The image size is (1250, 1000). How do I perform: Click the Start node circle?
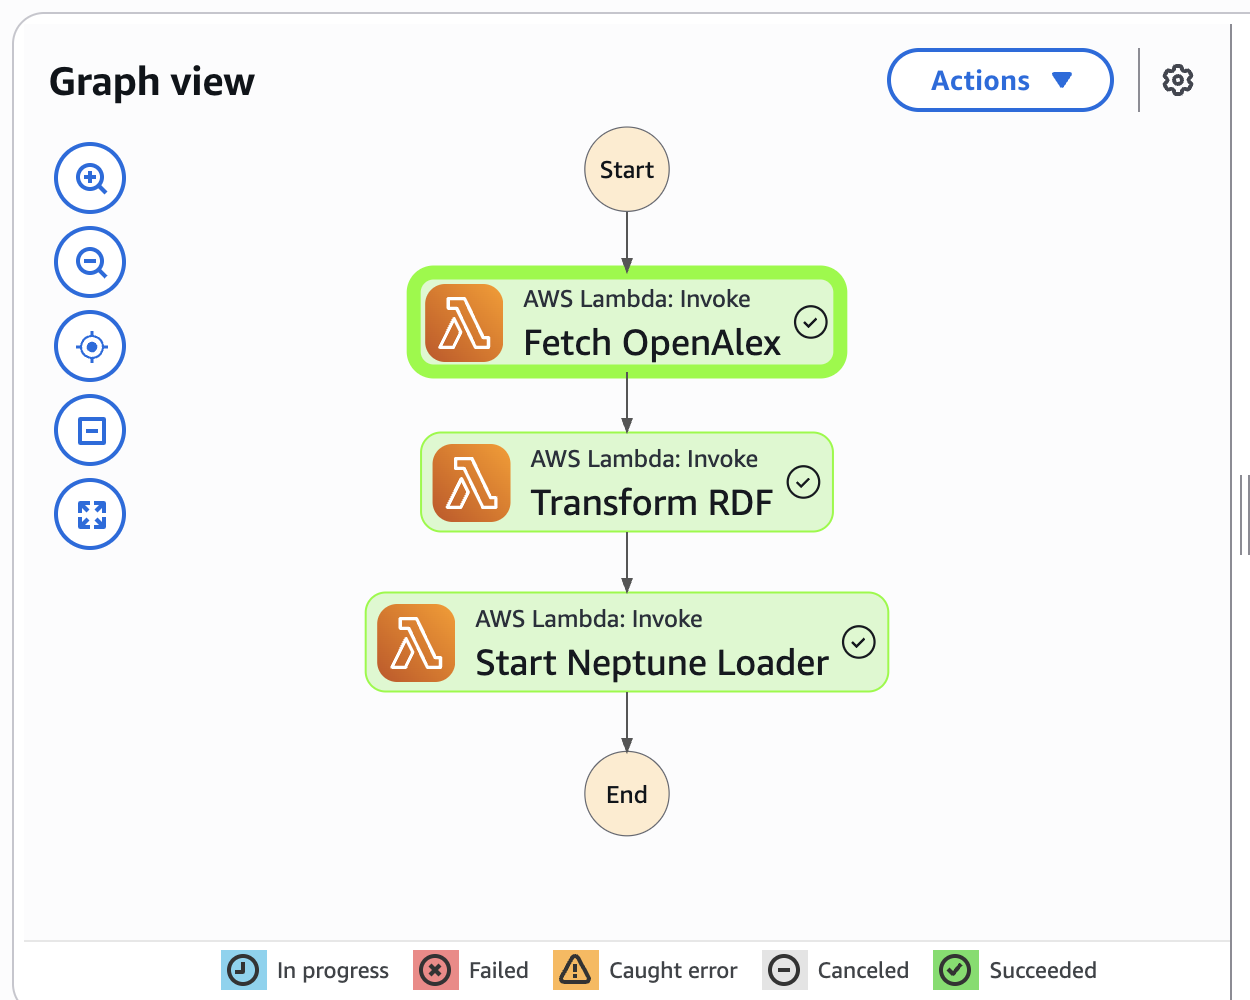pyautogui.click(x=627, y=169)
